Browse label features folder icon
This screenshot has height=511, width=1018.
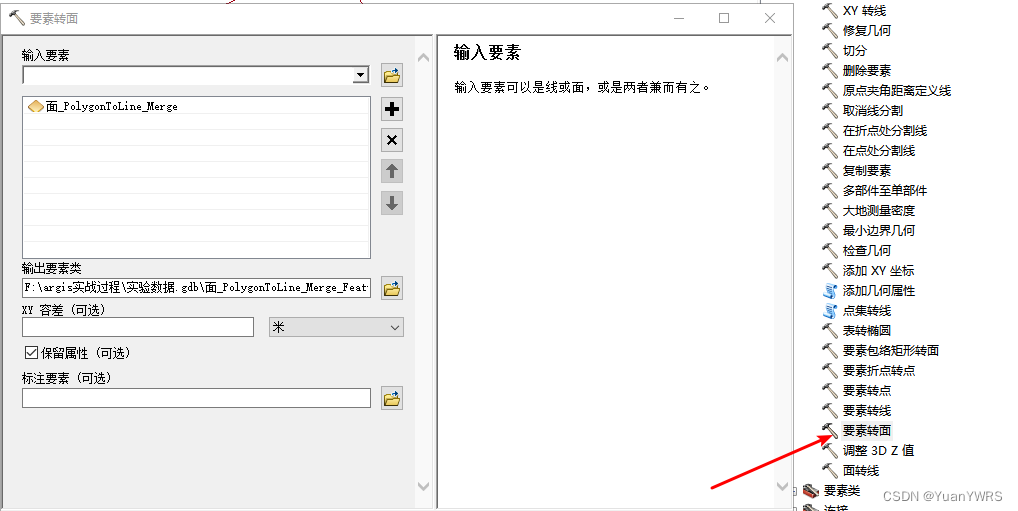click(x=391, y=398)
